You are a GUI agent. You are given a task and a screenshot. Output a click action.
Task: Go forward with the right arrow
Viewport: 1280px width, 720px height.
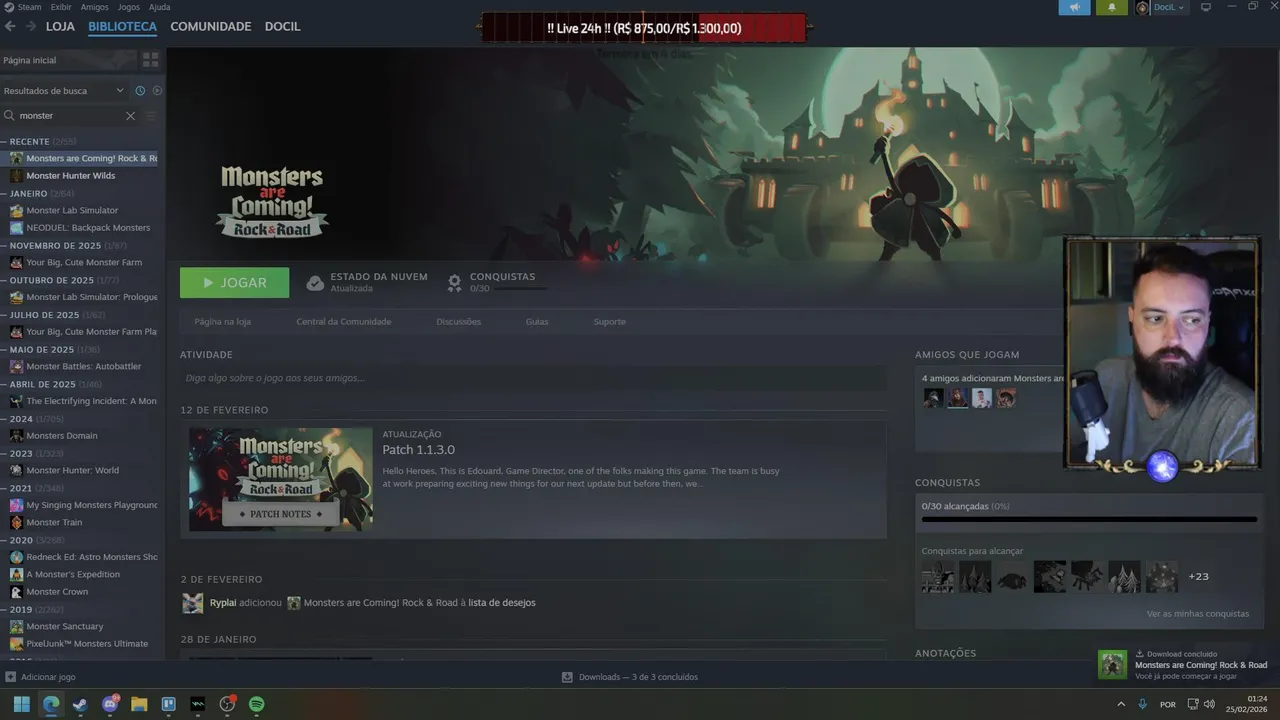coord(31,26)
